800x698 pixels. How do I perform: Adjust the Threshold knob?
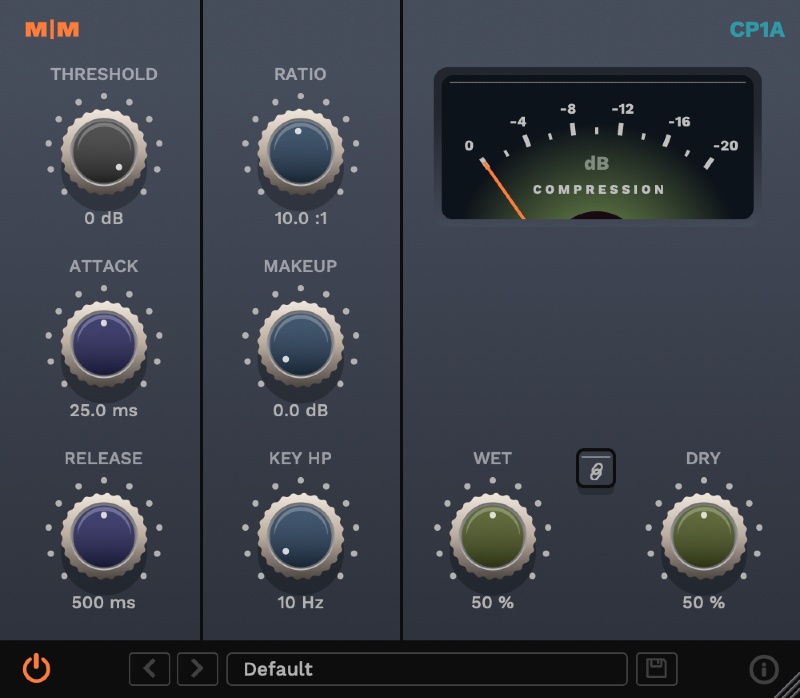click(103, 150)
